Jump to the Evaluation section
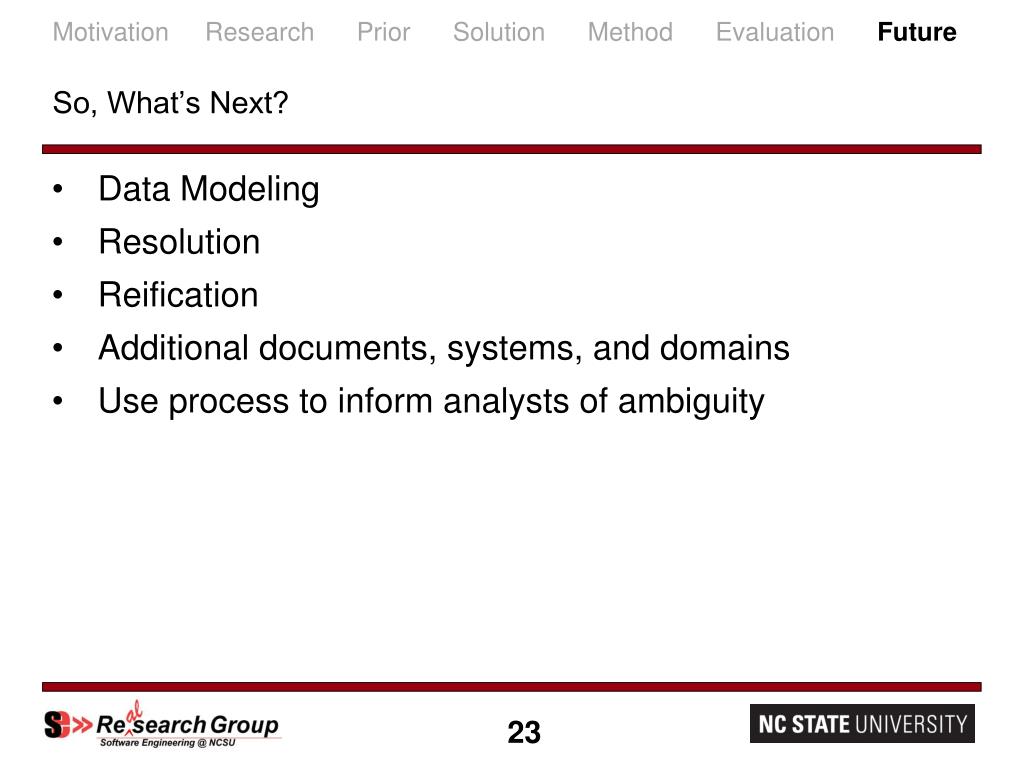The width and height of the screenshot is (1024, 768). click(775, 32)
